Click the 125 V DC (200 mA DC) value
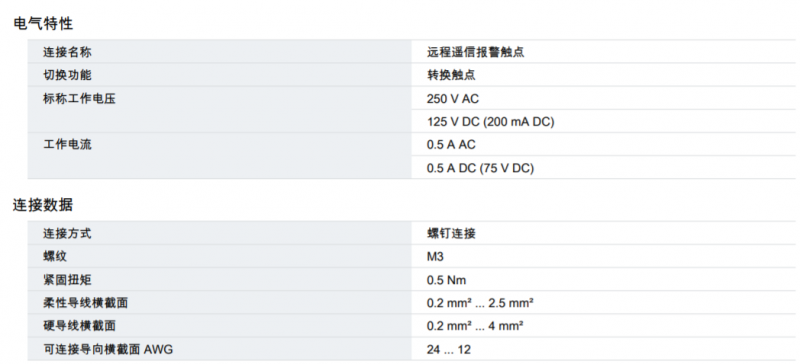Image resolution: width=800 pixels, height=364 pixels. point(490,122)
